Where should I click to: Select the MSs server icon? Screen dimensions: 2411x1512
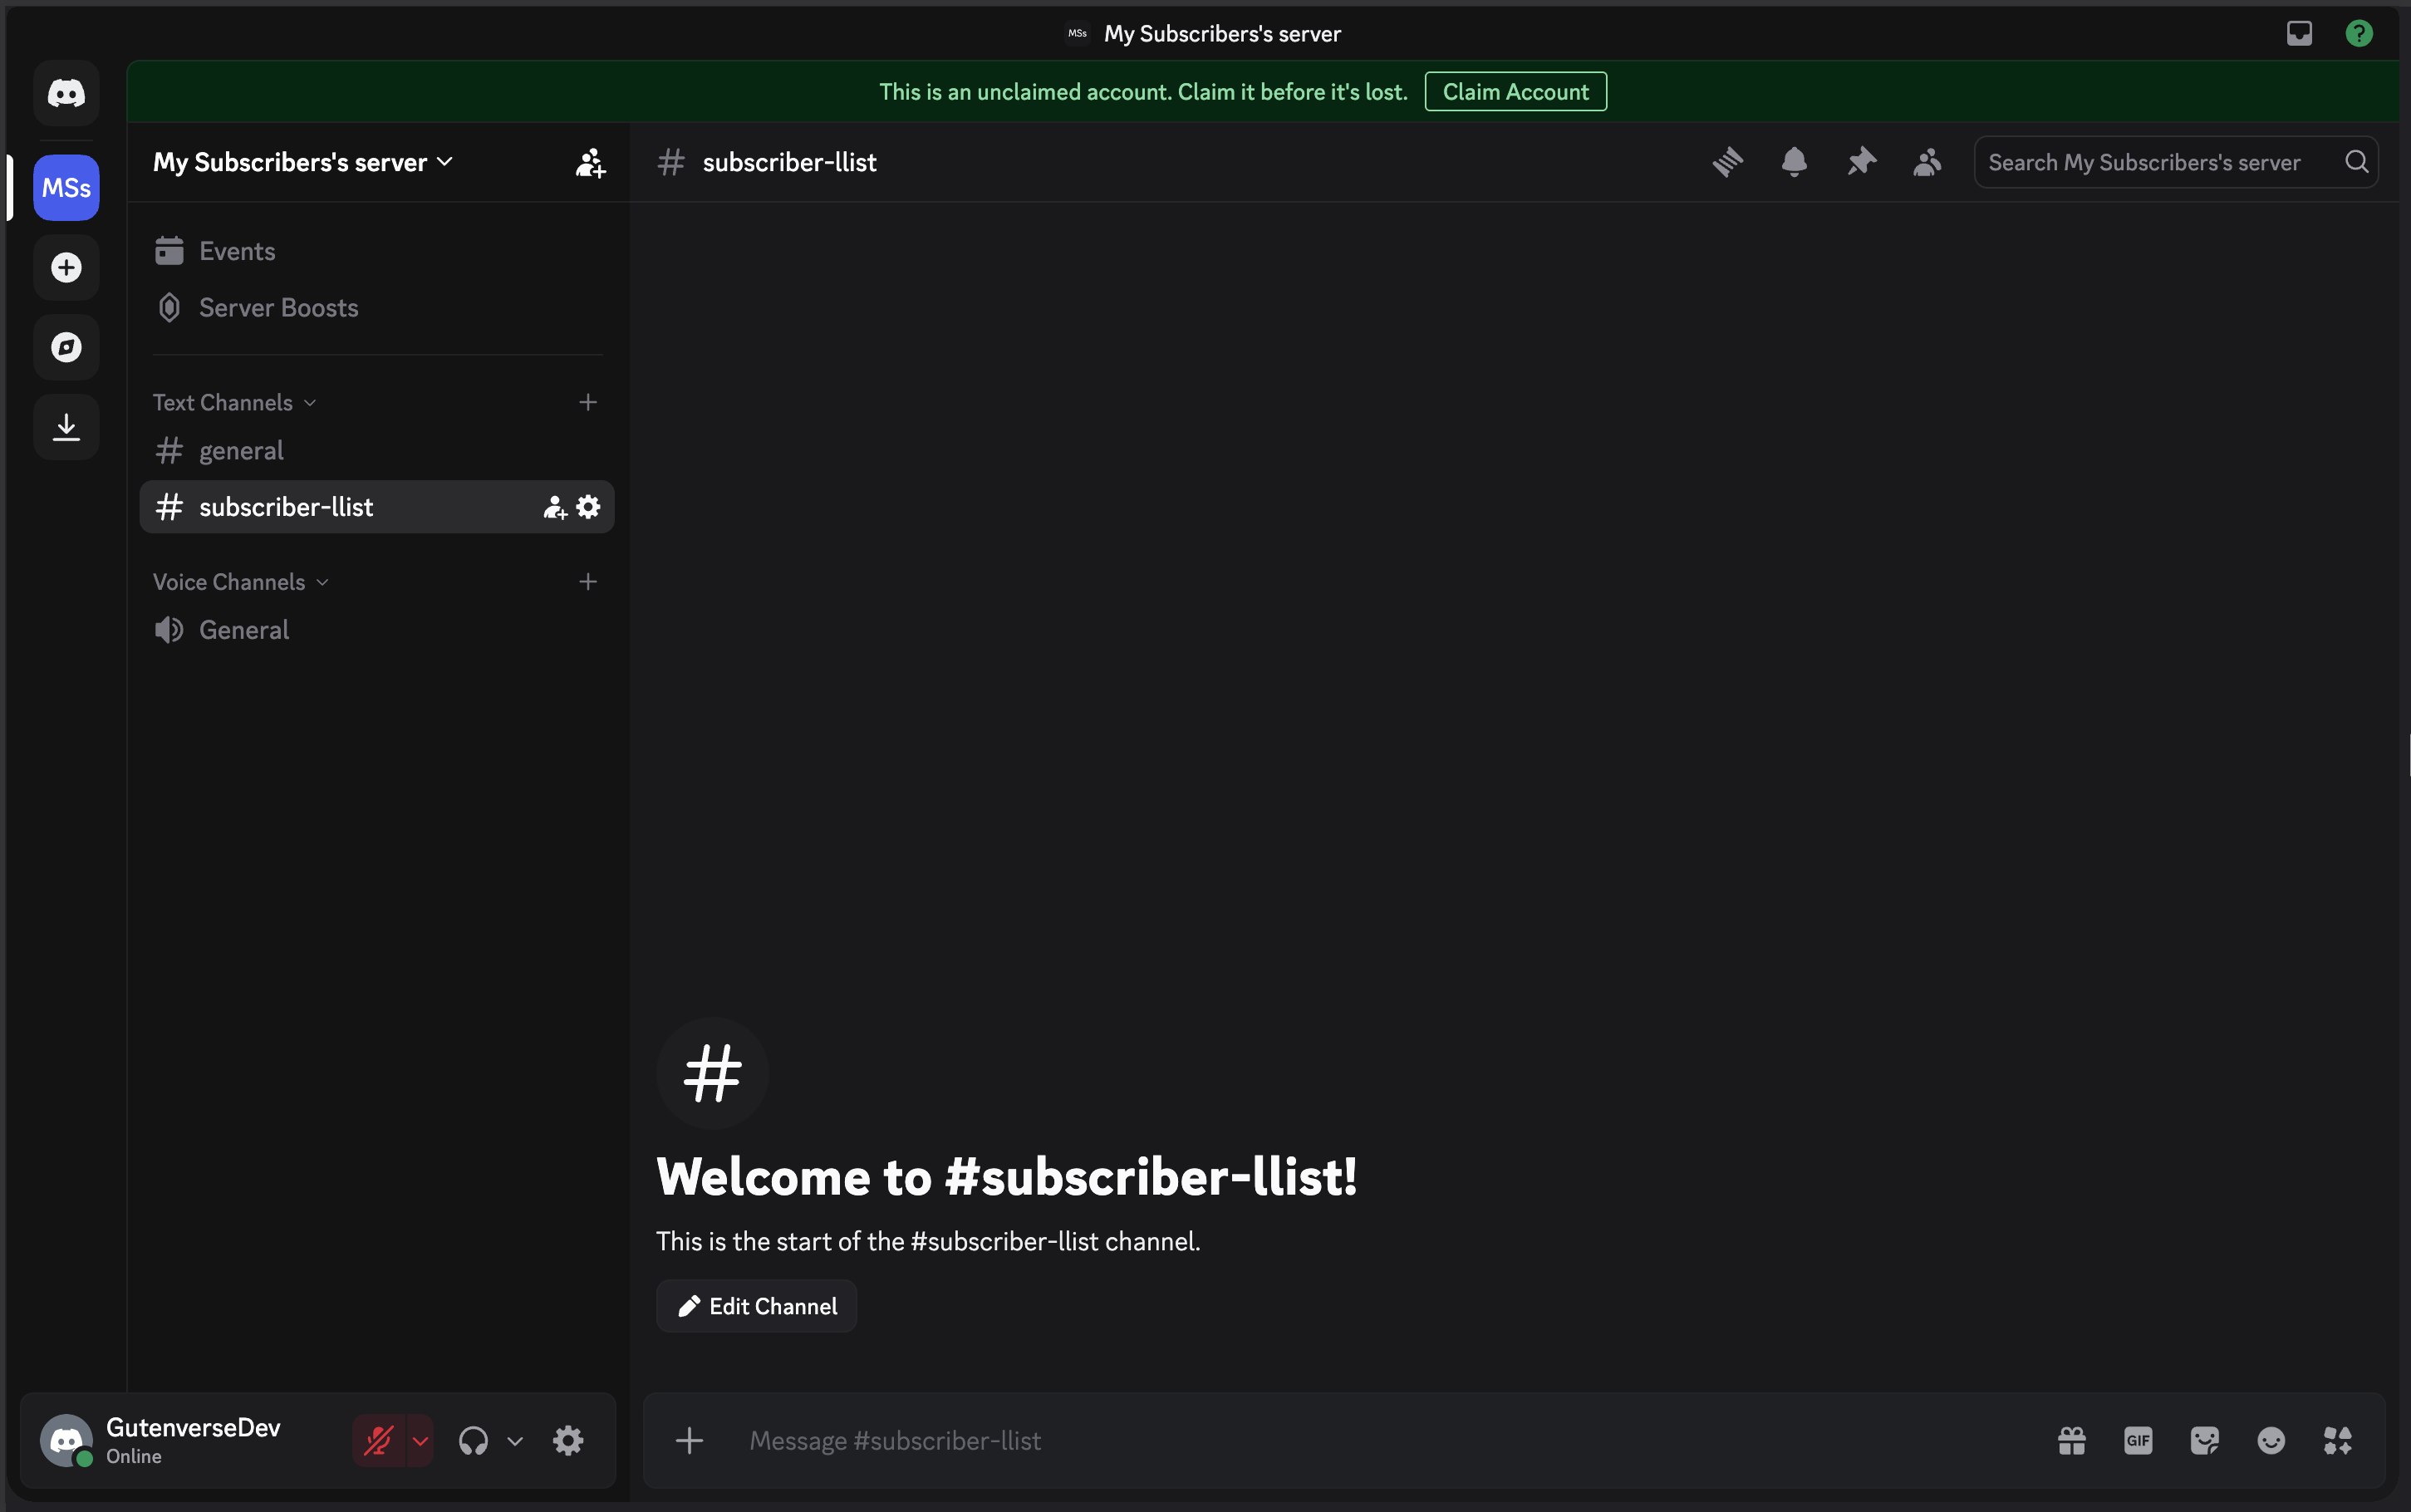coord(66,188)
